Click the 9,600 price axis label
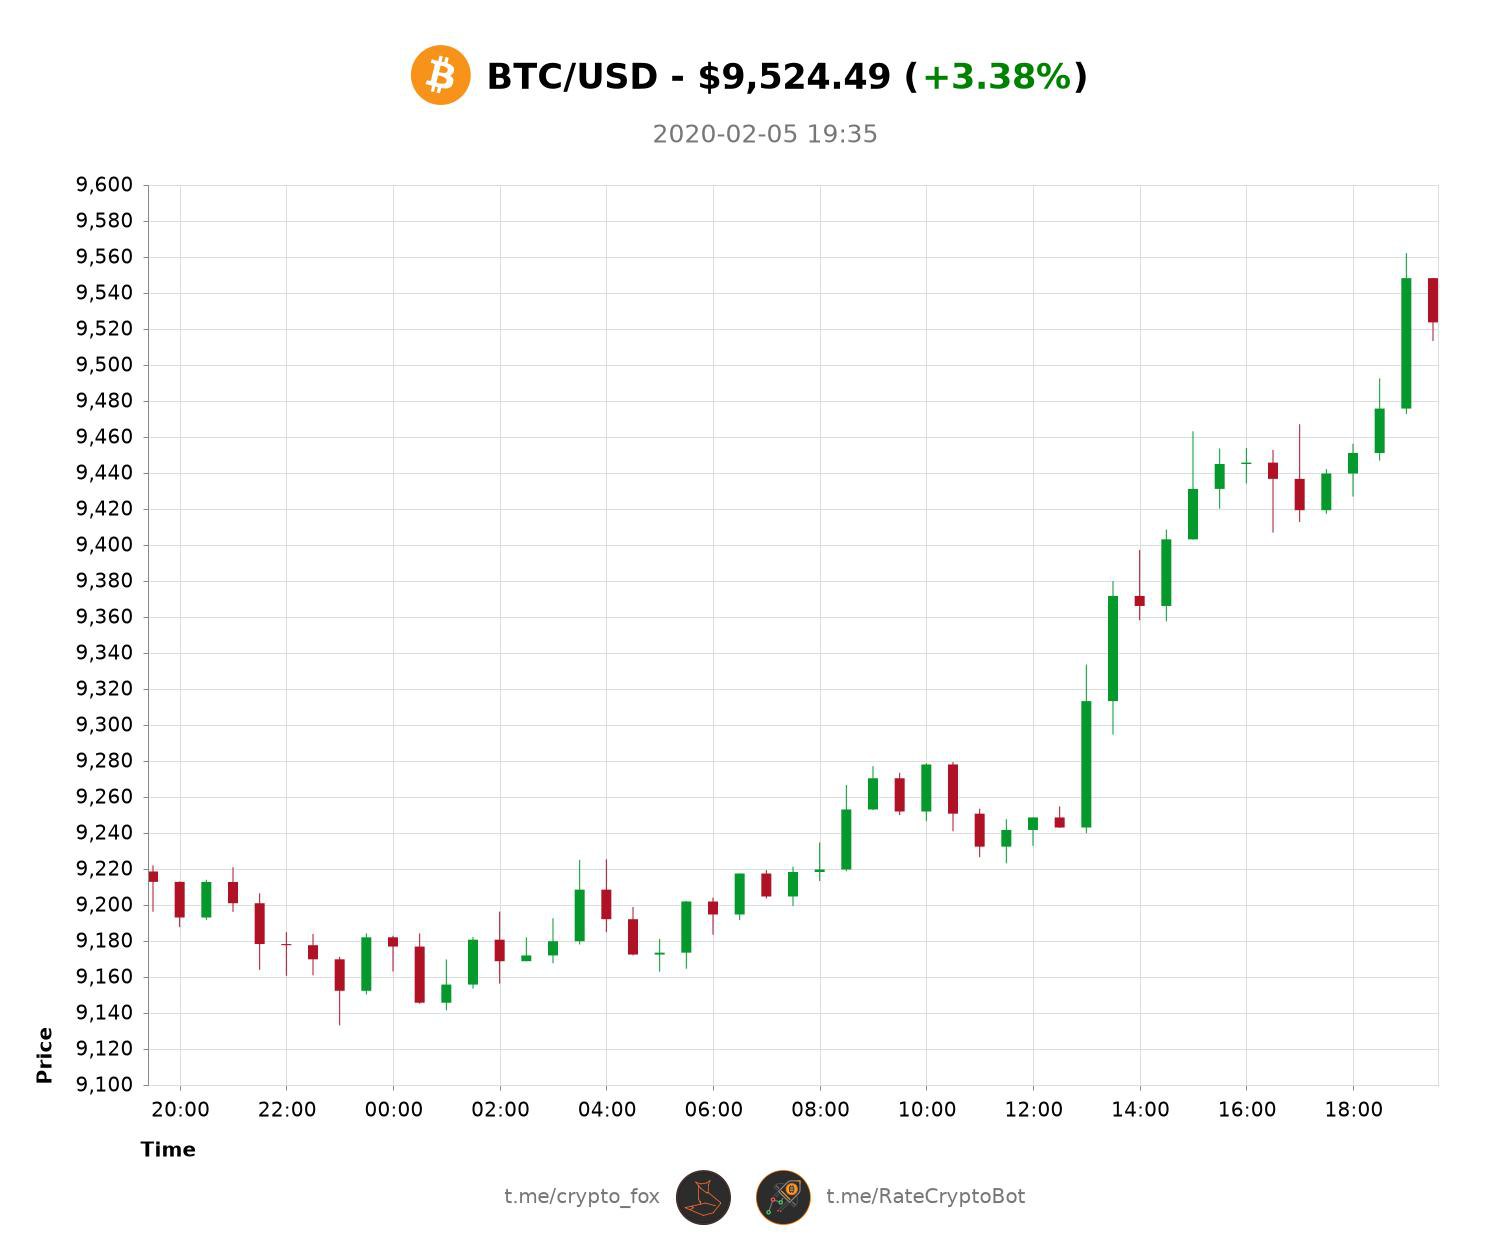 click(x=104, y=185)
